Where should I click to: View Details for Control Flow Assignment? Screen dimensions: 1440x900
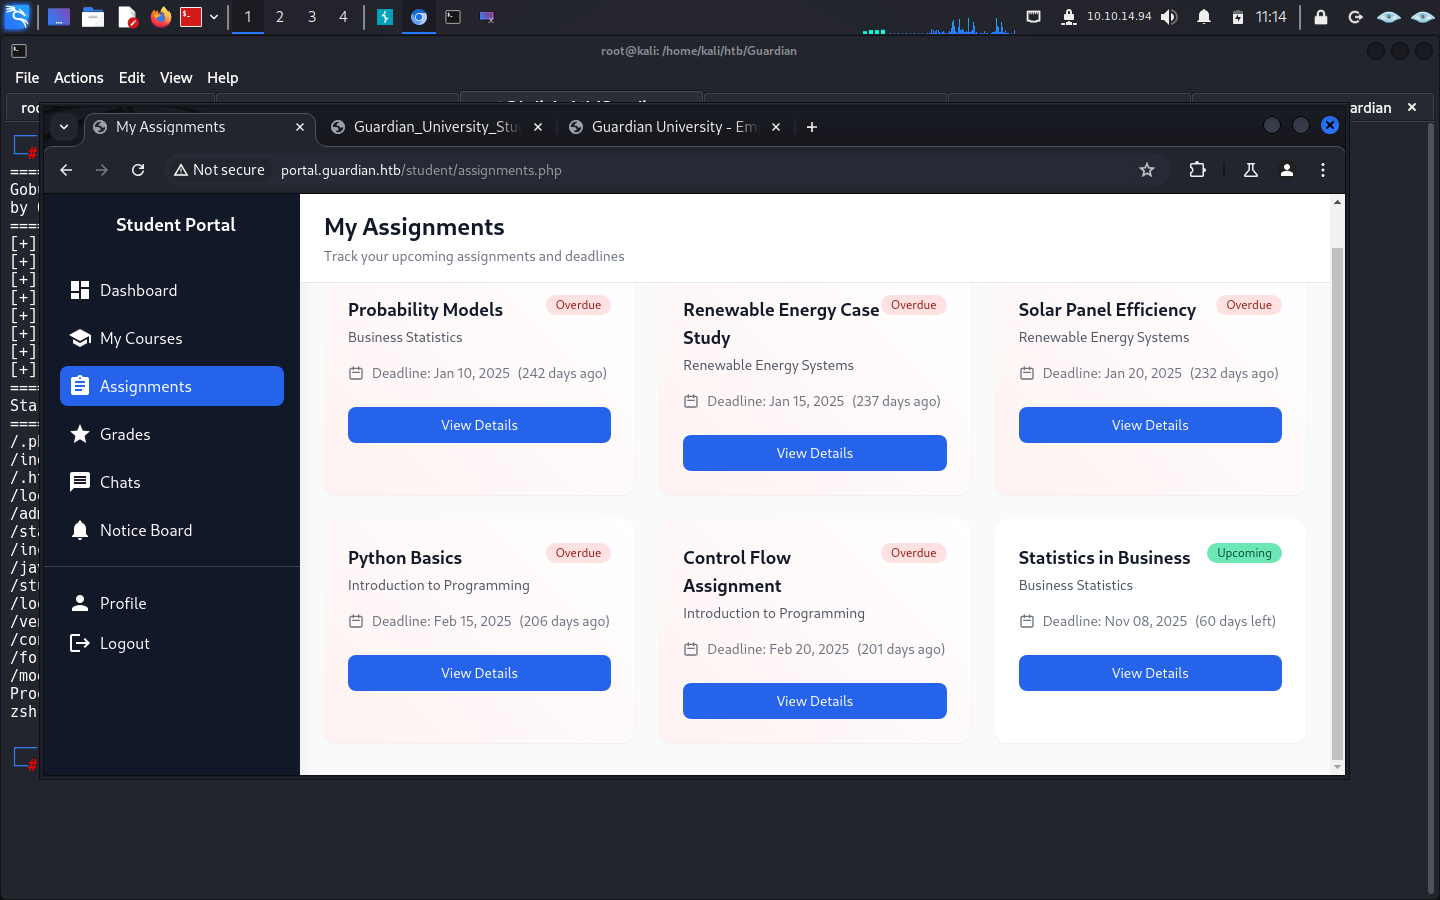point(815,701)
